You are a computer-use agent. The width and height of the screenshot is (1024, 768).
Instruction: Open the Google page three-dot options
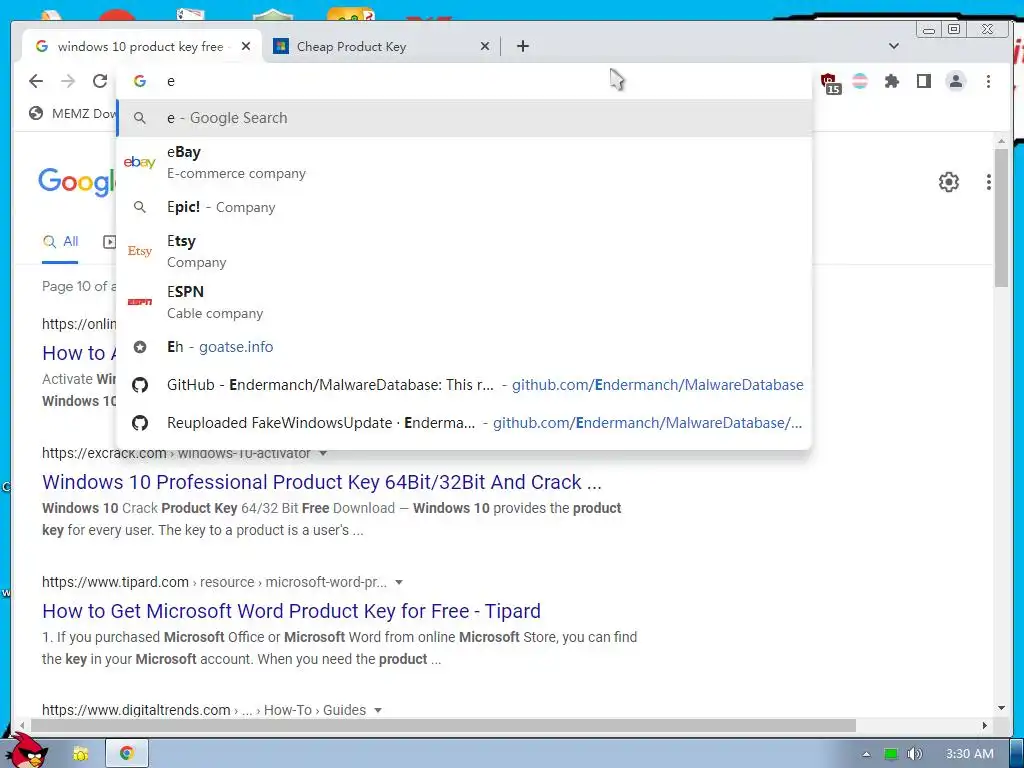pos(989,182)
